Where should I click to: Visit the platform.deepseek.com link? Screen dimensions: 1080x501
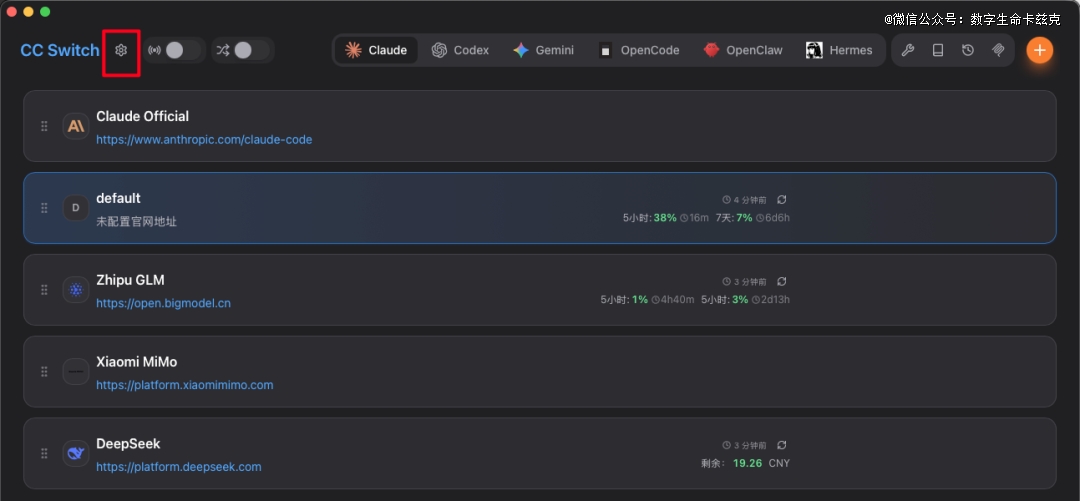coord(178,467)
